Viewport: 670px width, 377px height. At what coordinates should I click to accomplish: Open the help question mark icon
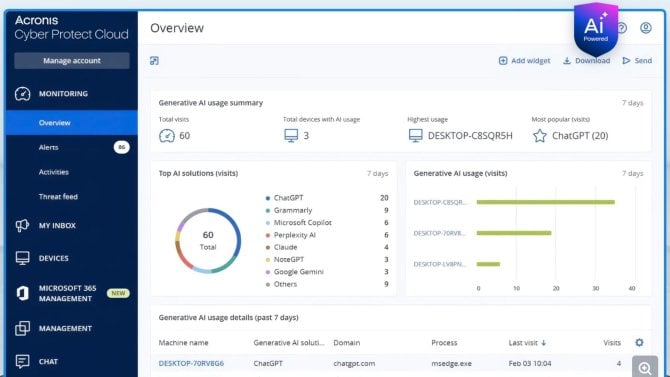(622, 28)
